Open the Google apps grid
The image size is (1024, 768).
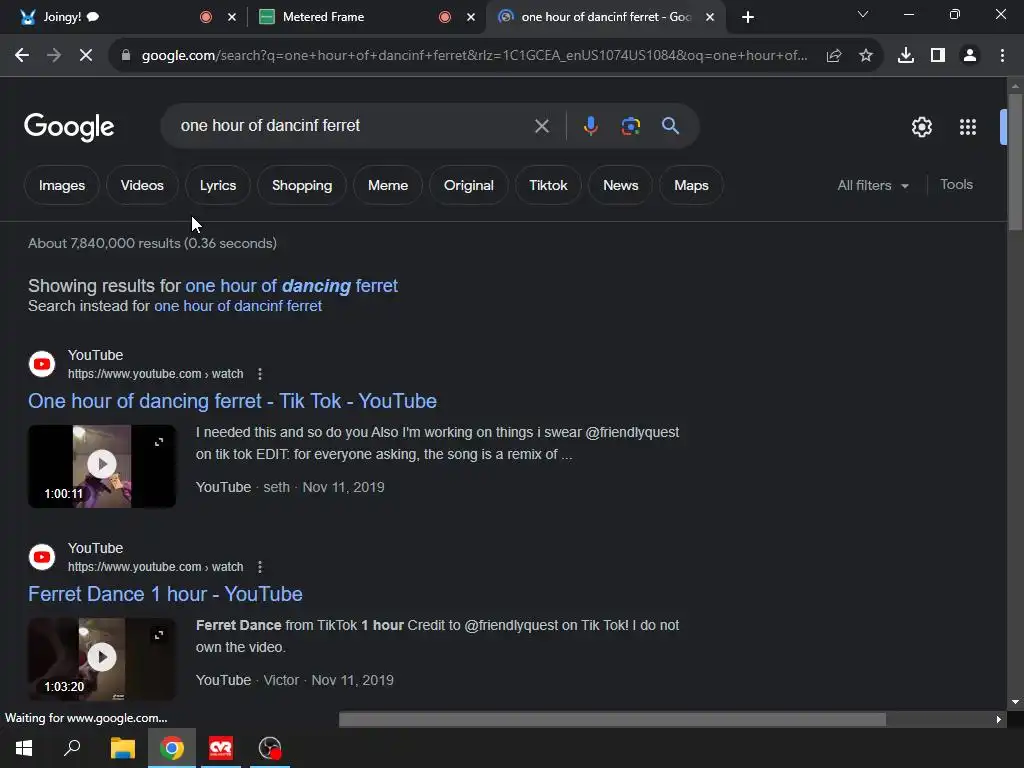968,127
